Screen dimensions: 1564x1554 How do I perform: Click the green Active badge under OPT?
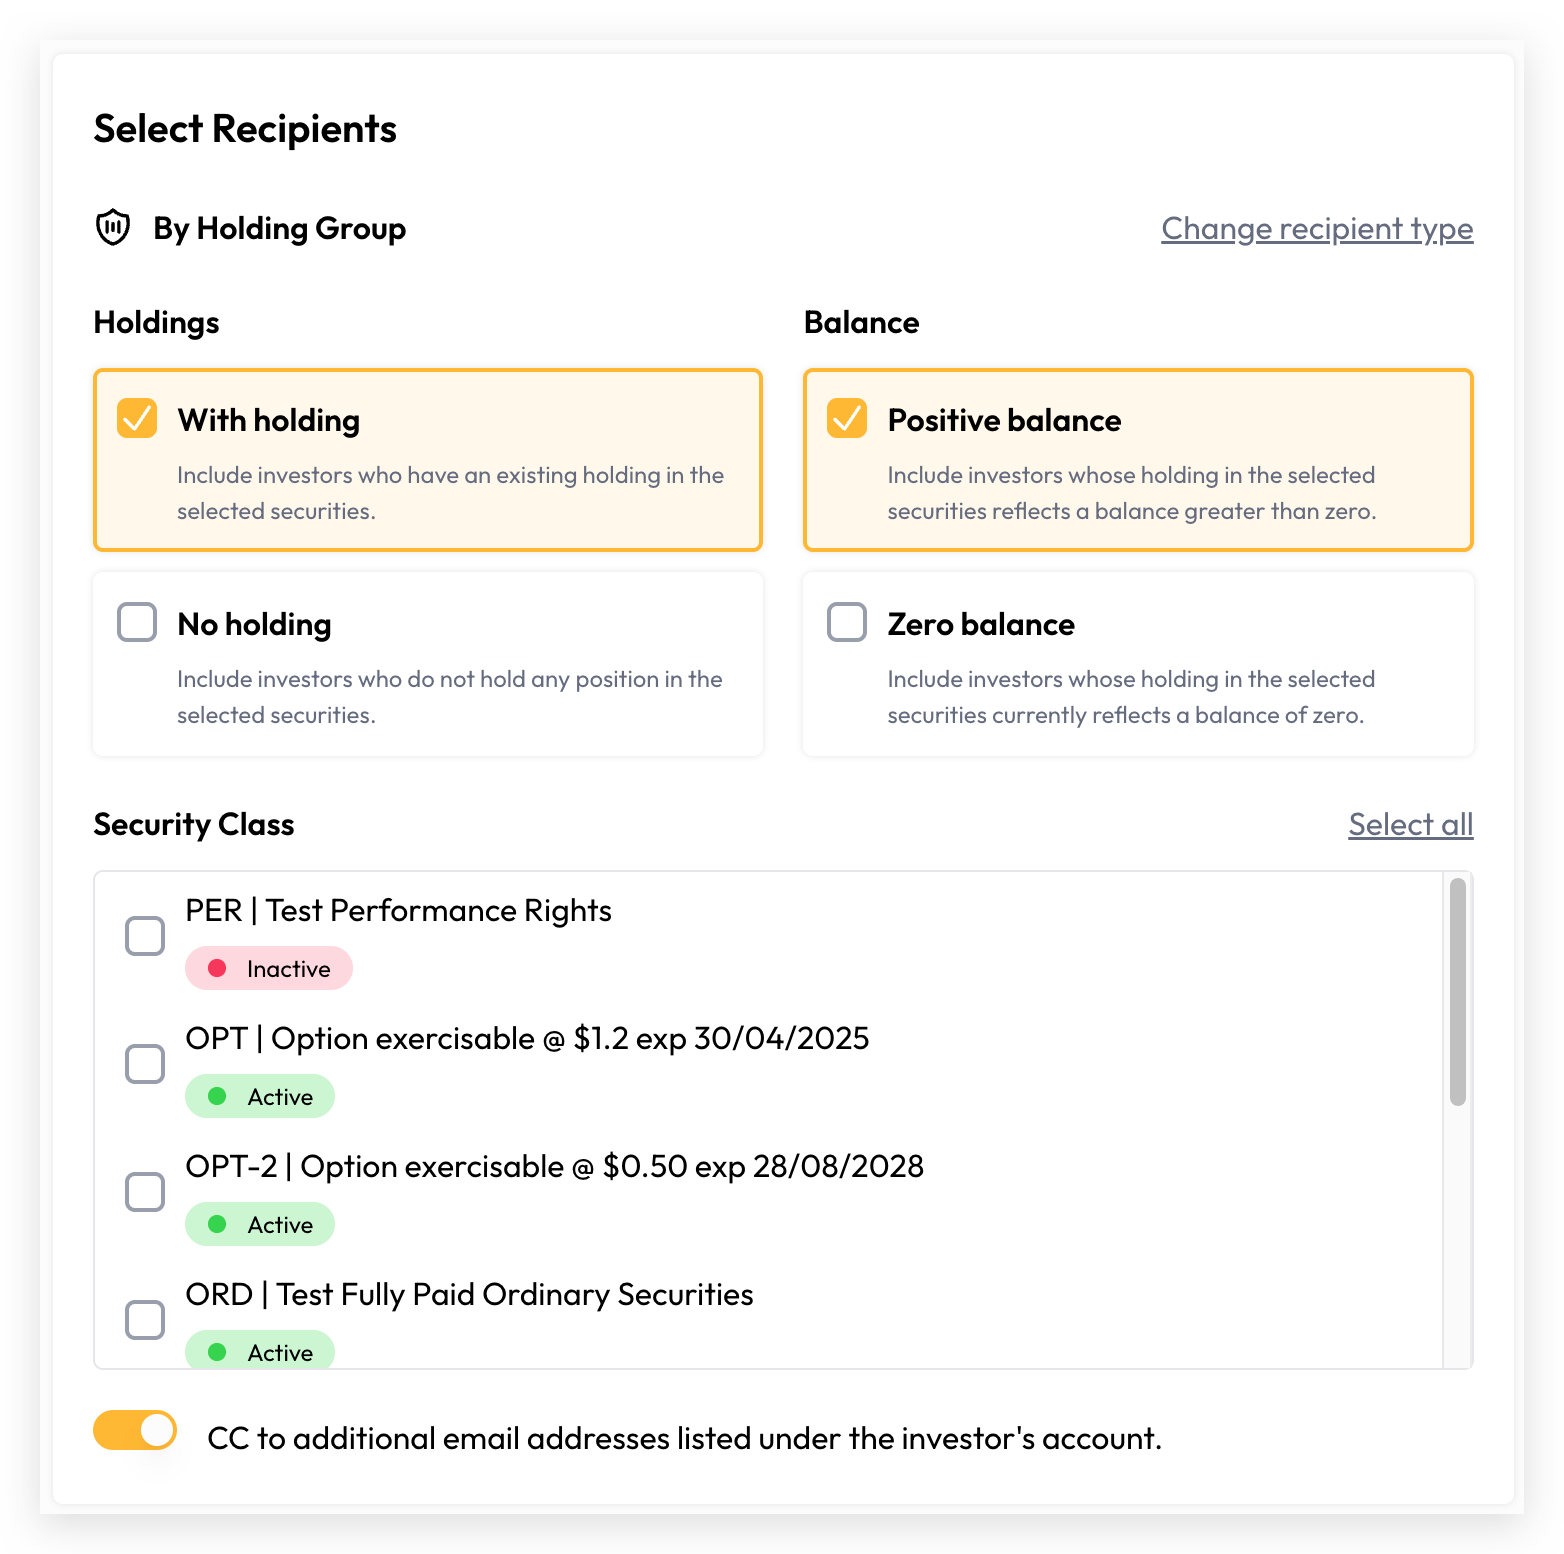pos(260,1096)
